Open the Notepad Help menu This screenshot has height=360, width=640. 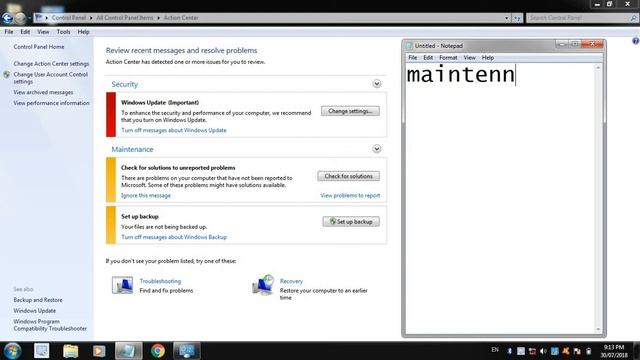[x=487, y=58]
